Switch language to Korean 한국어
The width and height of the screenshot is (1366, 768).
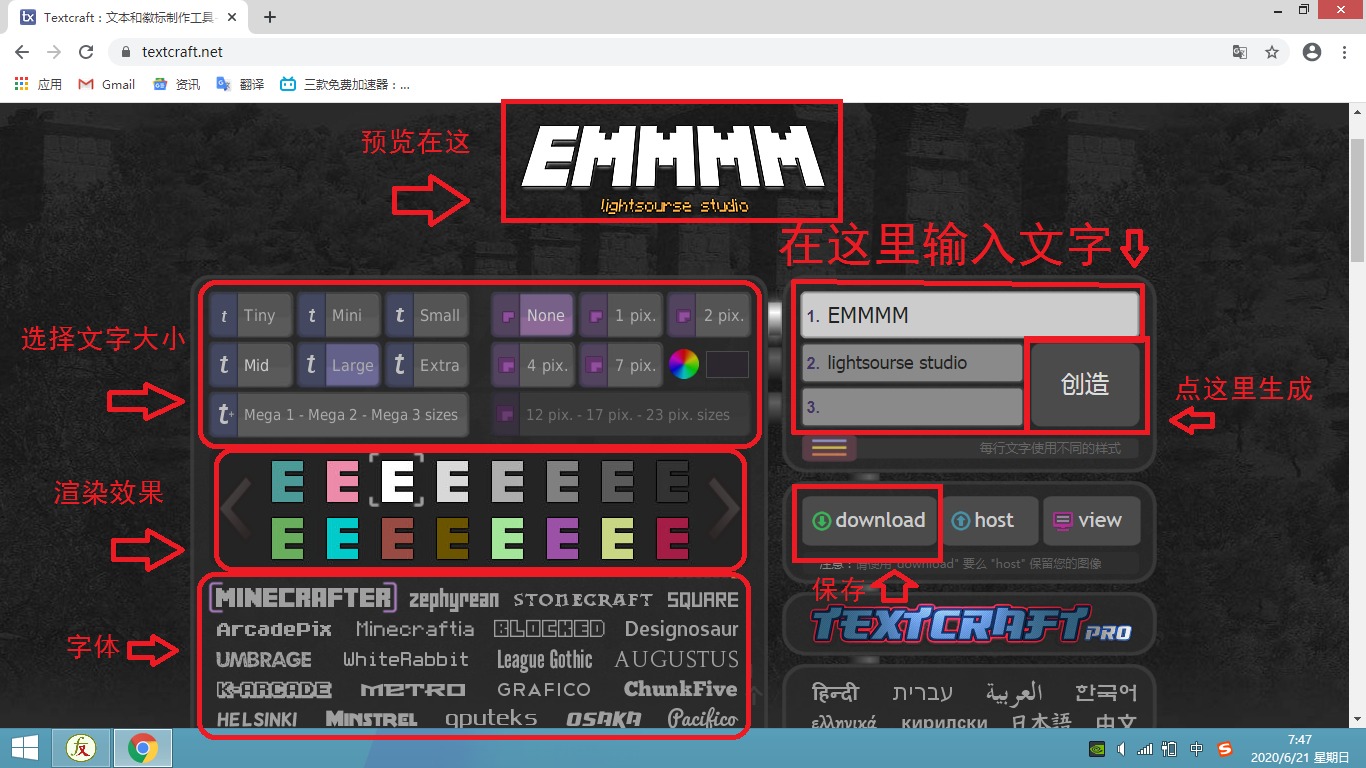coord(1106,692)
